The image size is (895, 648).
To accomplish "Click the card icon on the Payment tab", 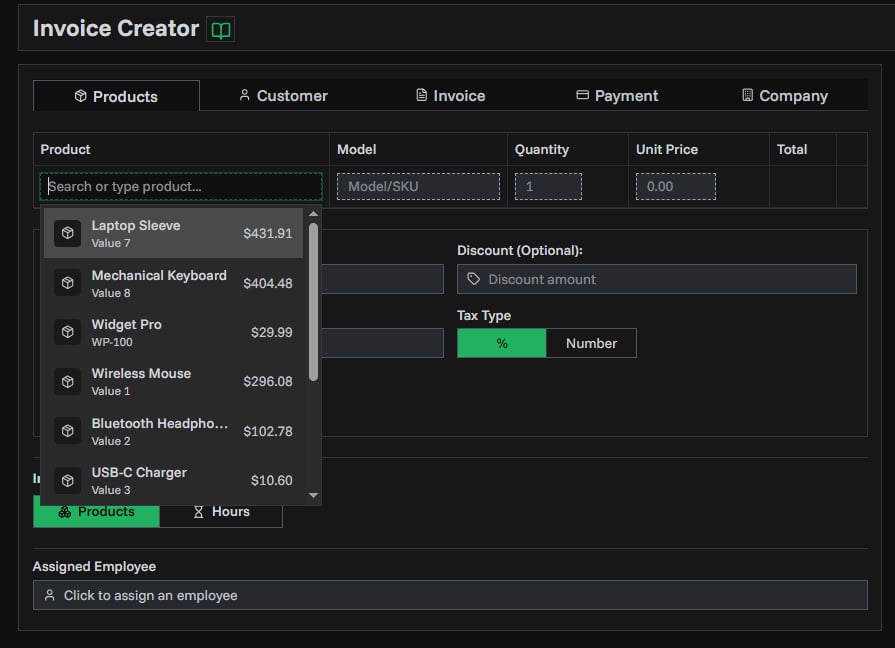I will tap(583, 95).
